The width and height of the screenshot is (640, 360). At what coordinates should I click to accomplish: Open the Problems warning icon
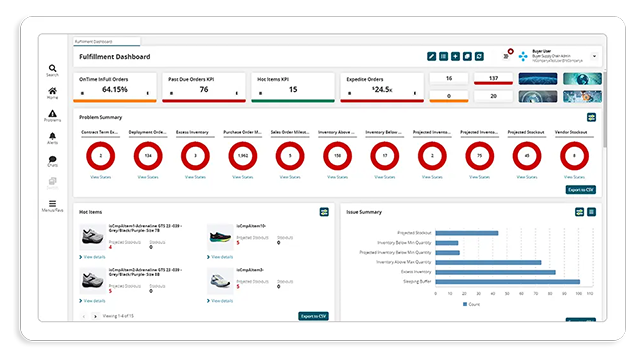(52, 116)
